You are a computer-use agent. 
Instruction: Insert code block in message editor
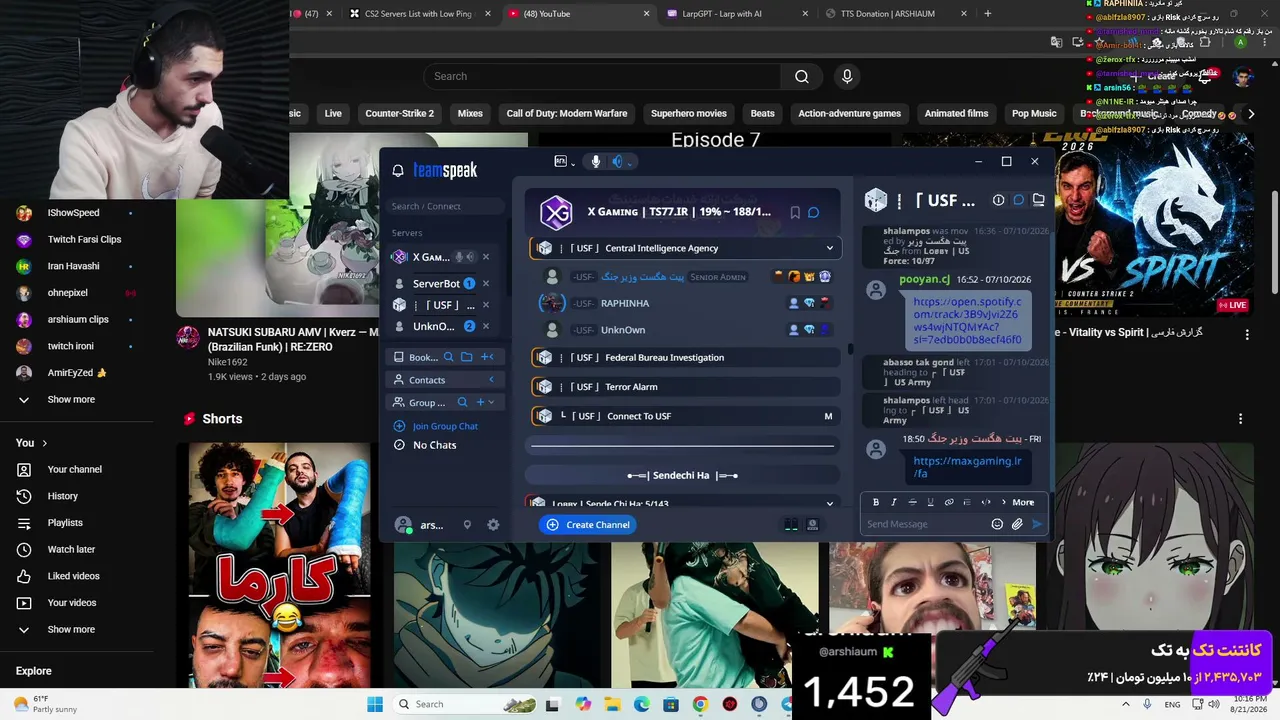pyautogui.click(x=985, y=502)
